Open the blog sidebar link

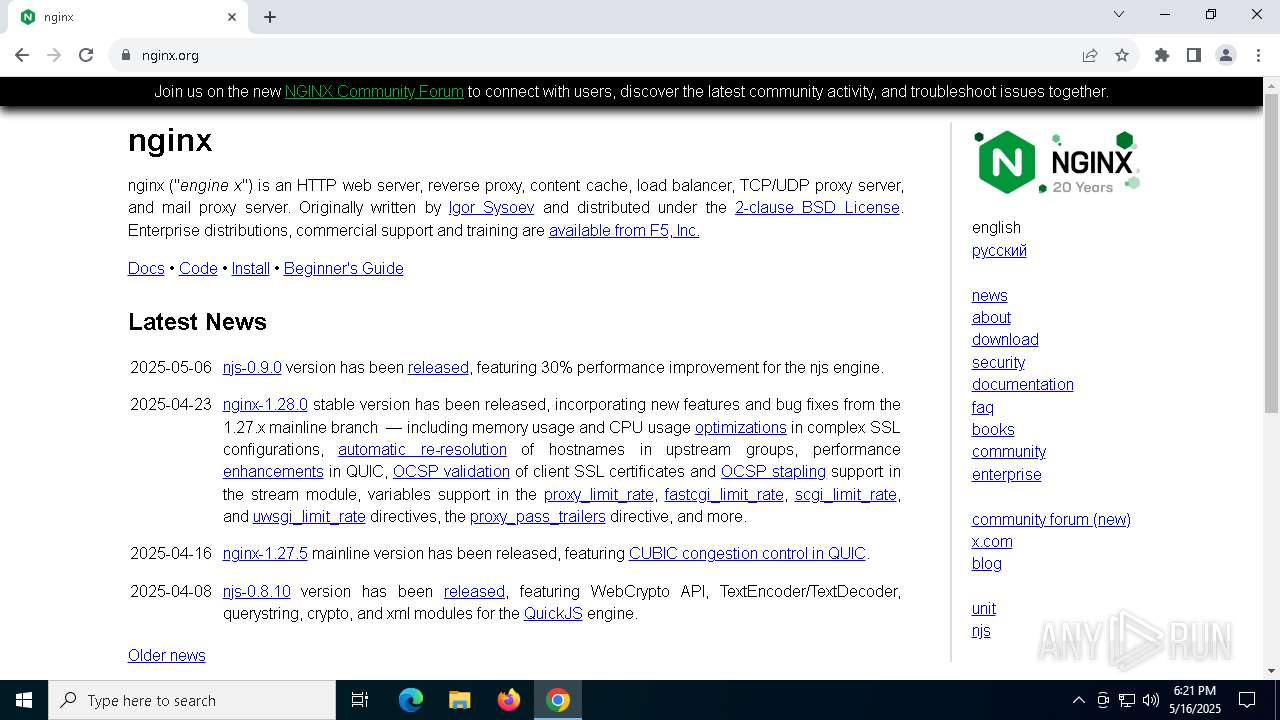pos(987,563)
